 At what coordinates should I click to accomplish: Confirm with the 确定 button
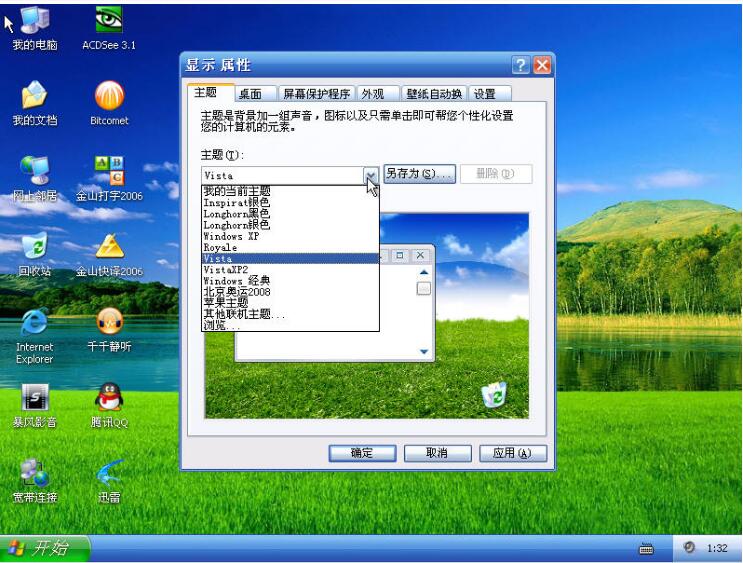click(x=362, y=454)
